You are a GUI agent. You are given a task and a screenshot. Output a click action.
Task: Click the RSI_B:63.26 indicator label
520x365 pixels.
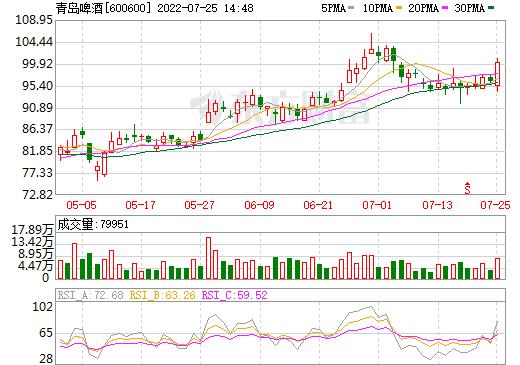coord(162,295)
